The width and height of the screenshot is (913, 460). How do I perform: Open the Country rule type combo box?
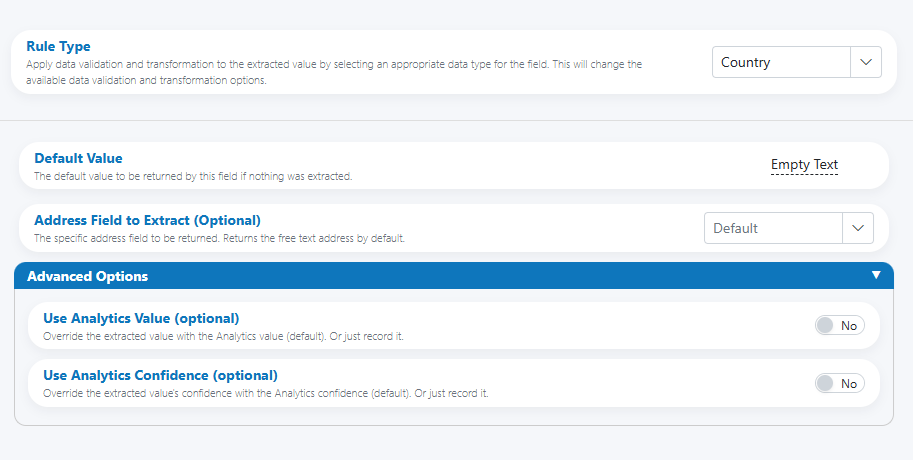[x=797, y=62]
